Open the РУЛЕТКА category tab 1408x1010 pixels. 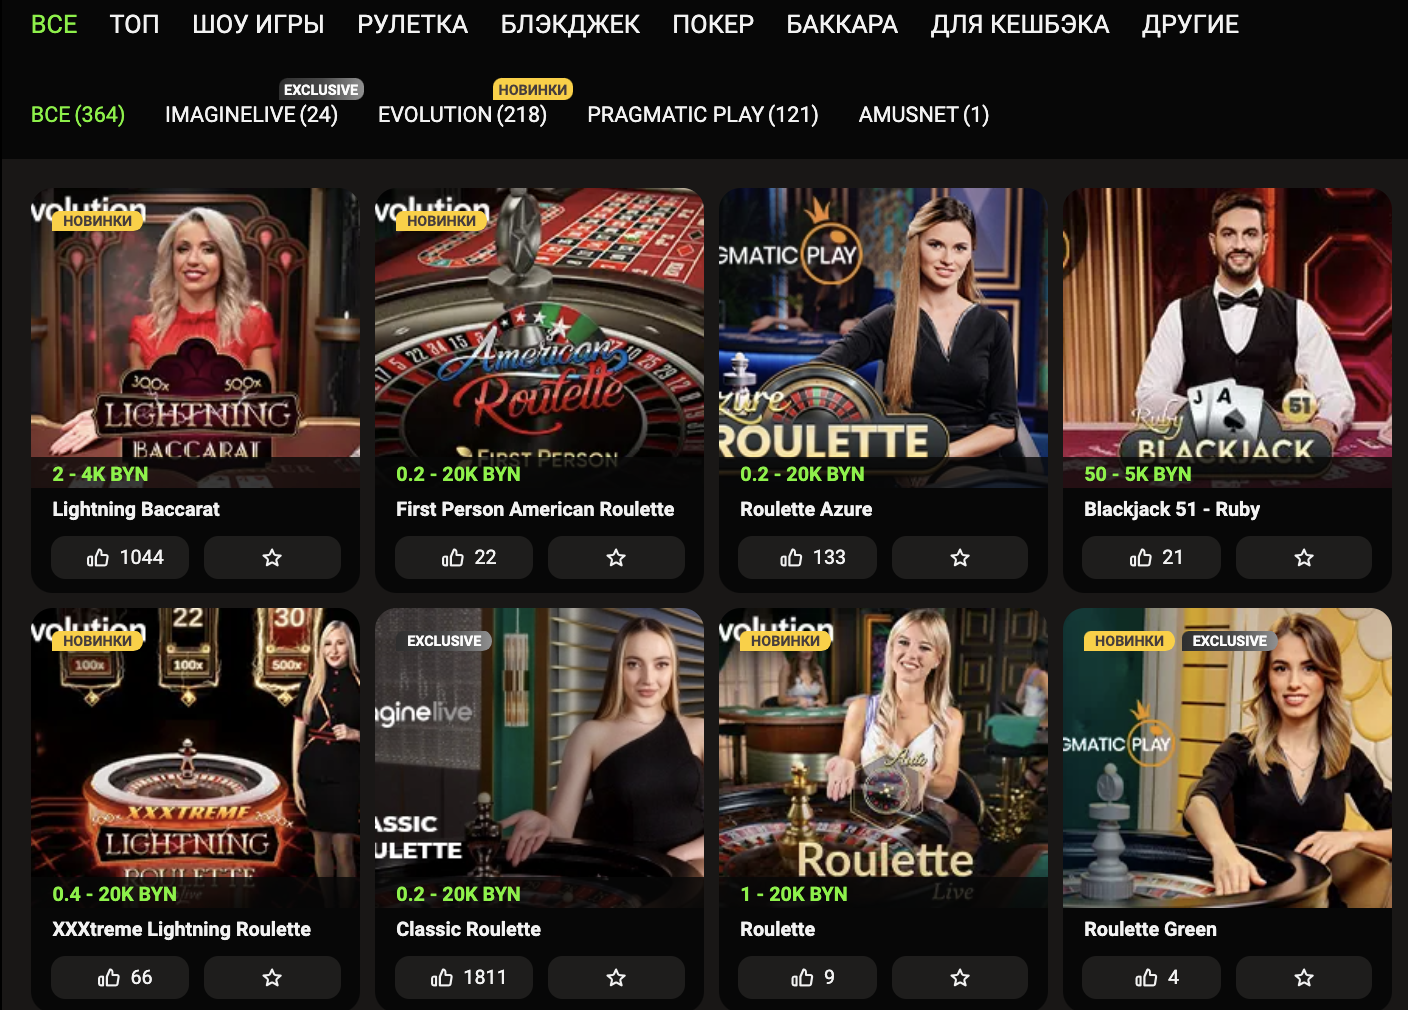412,24
